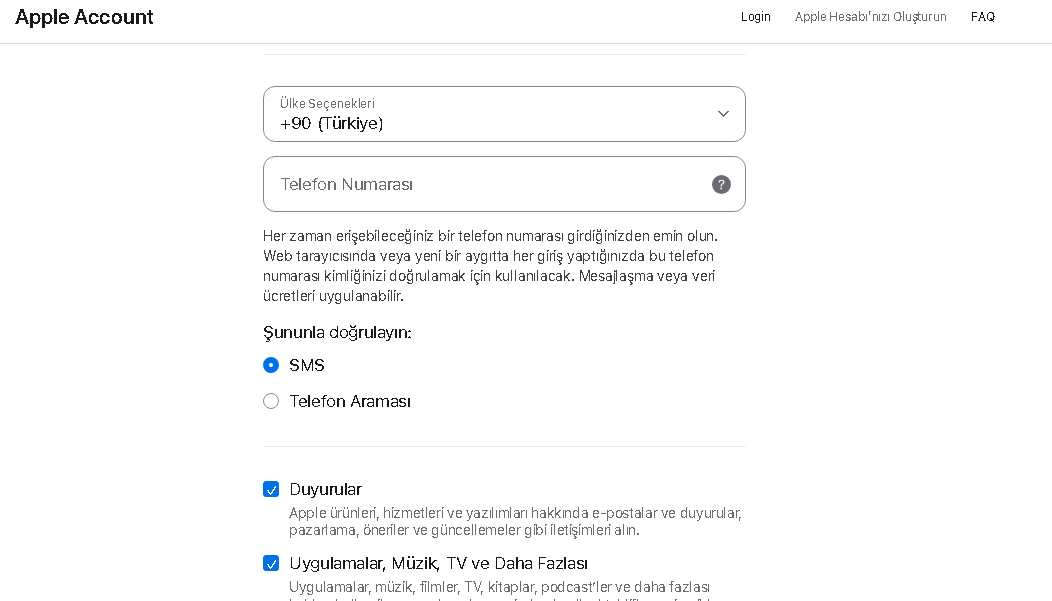Click the Şununla doğrulayın heading
The image size is (1052, 601).
point(337,332)
